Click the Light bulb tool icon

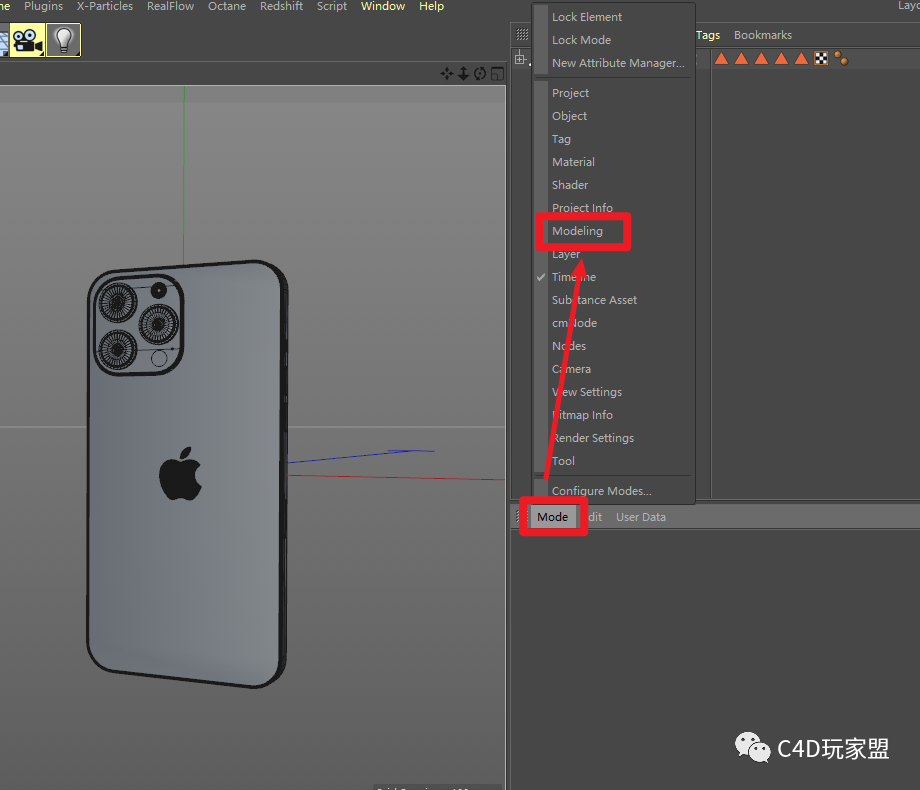pyautogui.click(x=63, y=40)
